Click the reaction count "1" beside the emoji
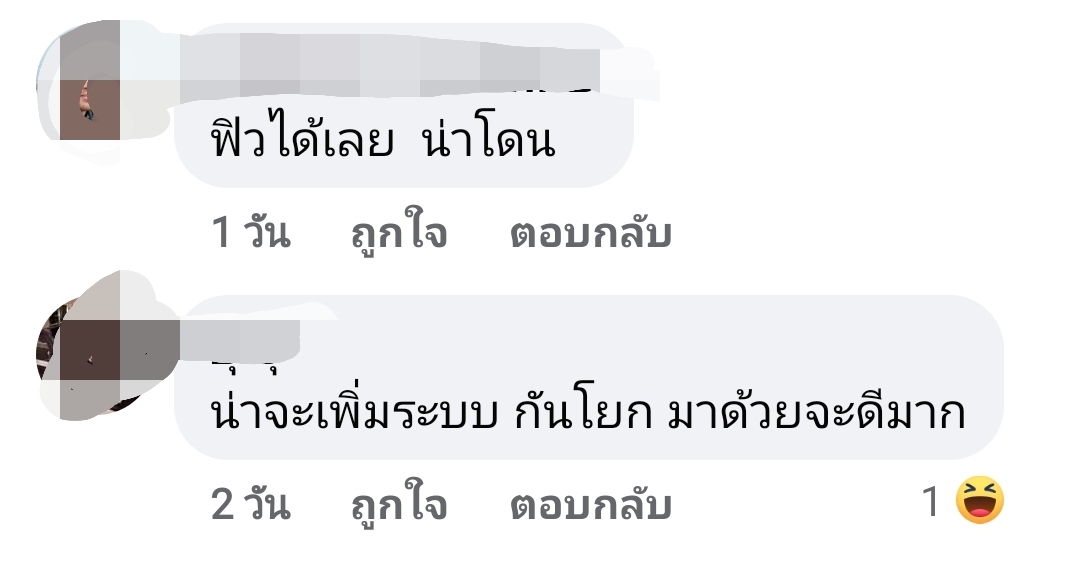The width and height of the screenshot is (1080, 564). pyautogui.click(x=931, y=501)
